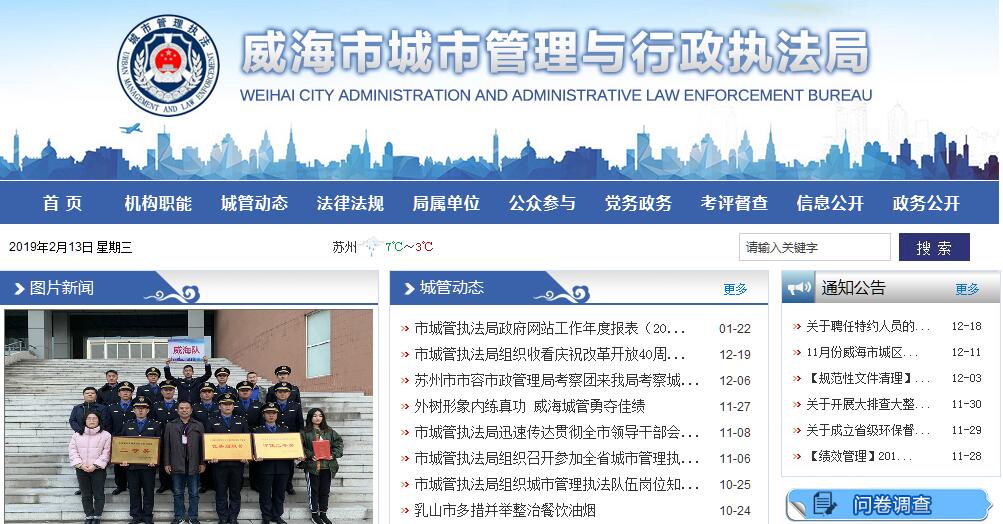
Task: Click the urban management badge logo
Action: click(168, 65)
